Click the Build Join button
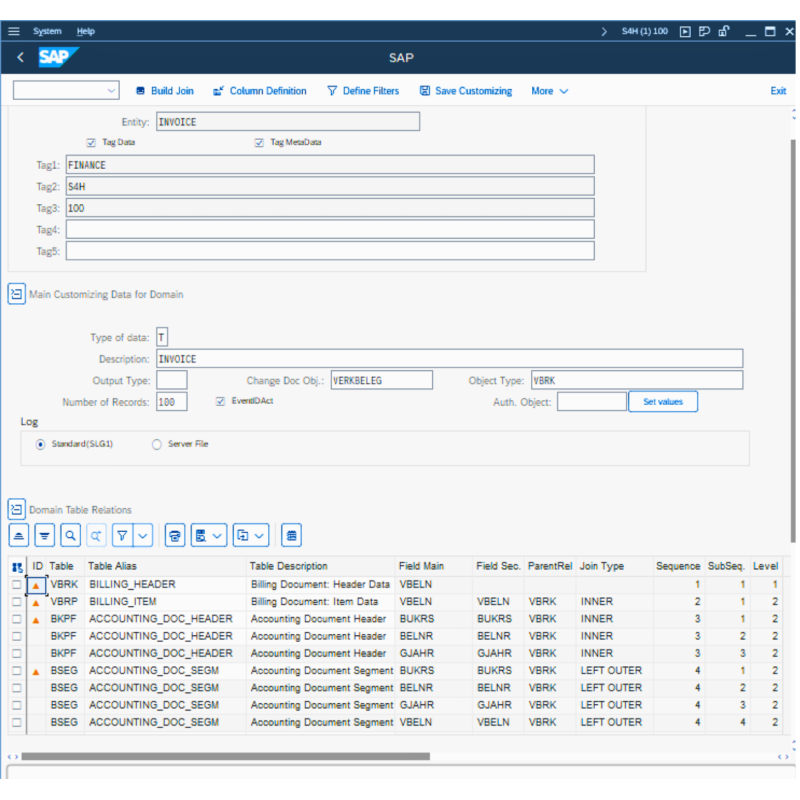Screen dimensions: 800x800 point(164,90)
